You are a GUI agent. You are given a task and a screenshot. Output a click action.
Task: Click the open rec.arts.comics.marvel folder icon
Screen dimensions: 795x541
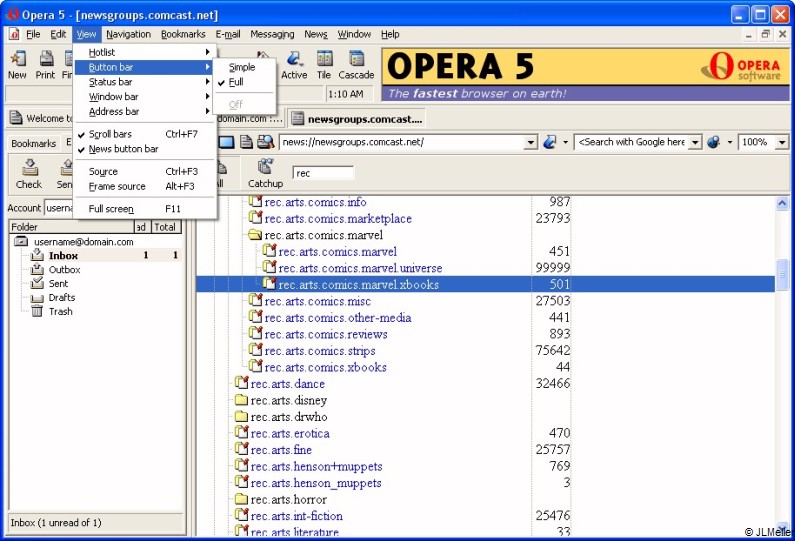tap(255, 235)
